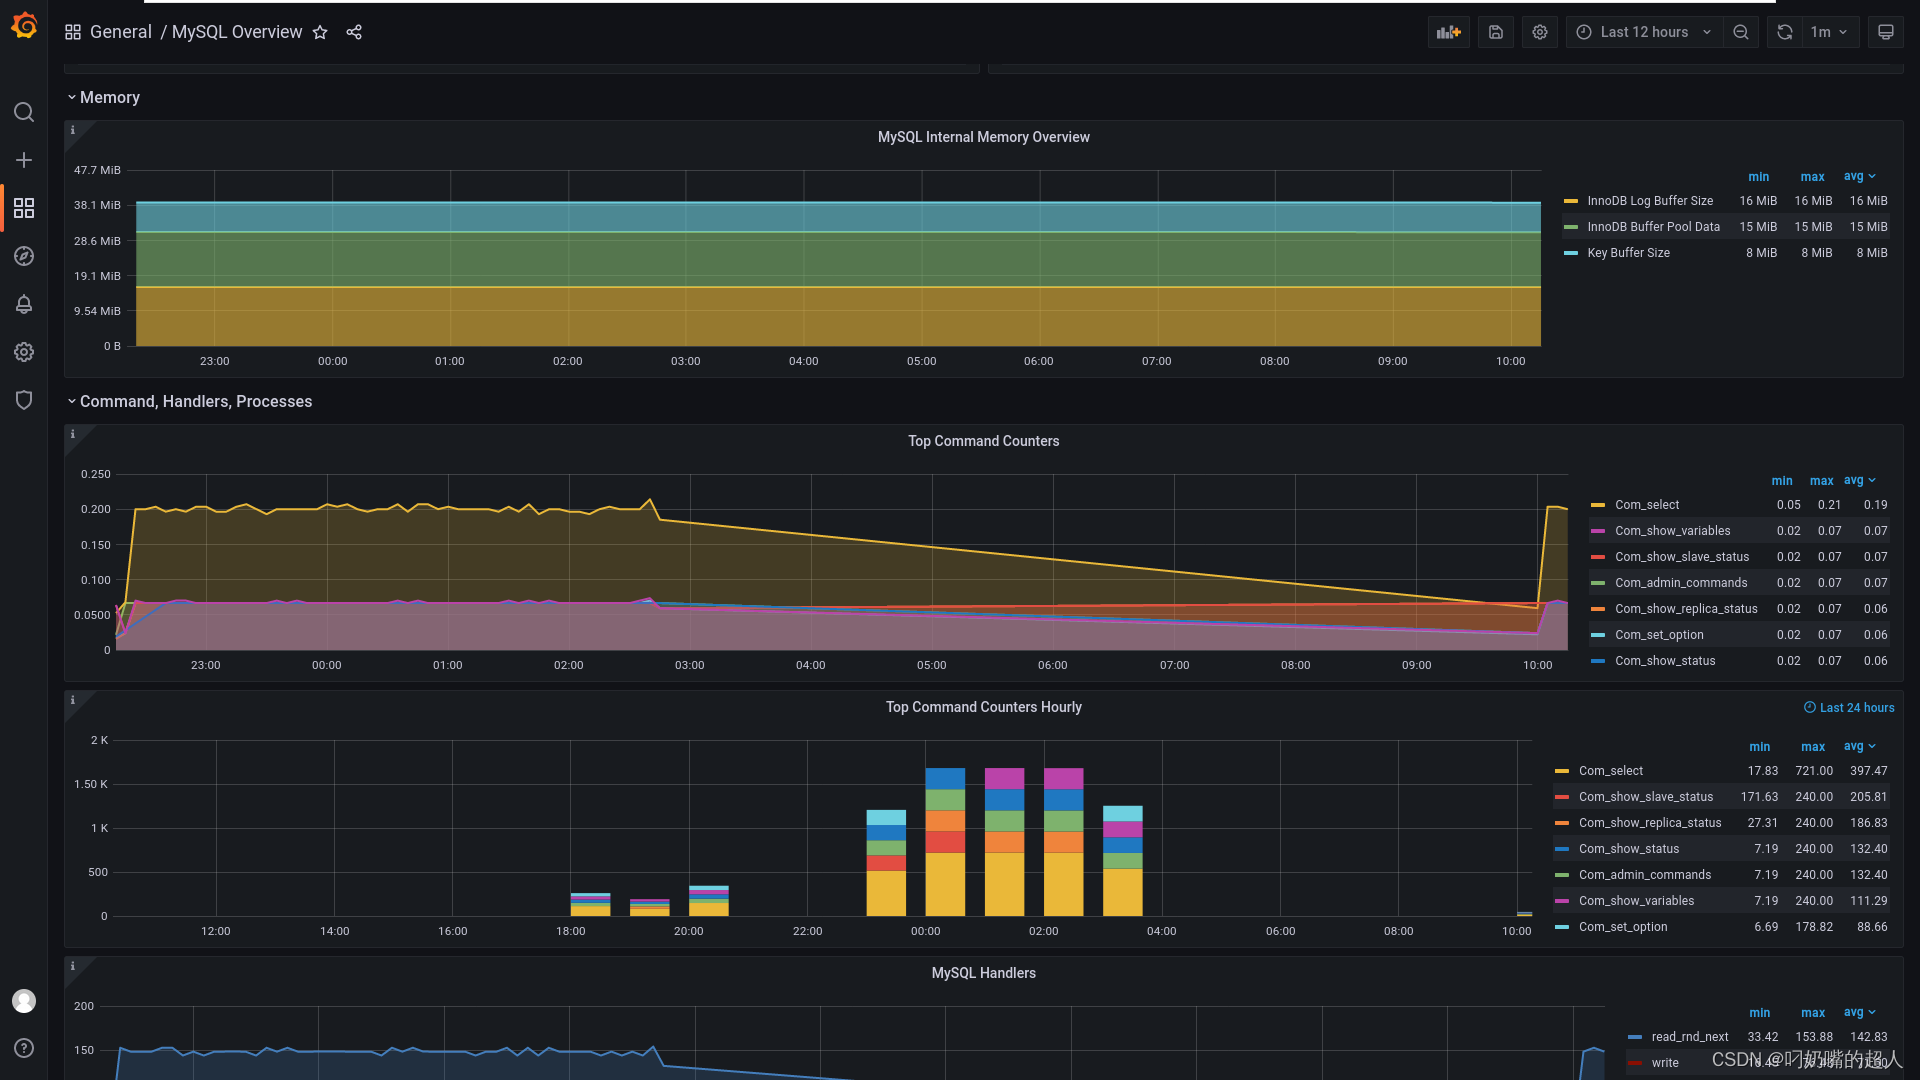Viewport: 1920px width, 1080px height.
Task: Toggle InnoDB Log Buffer Size series
Action: click(1650, 201)
